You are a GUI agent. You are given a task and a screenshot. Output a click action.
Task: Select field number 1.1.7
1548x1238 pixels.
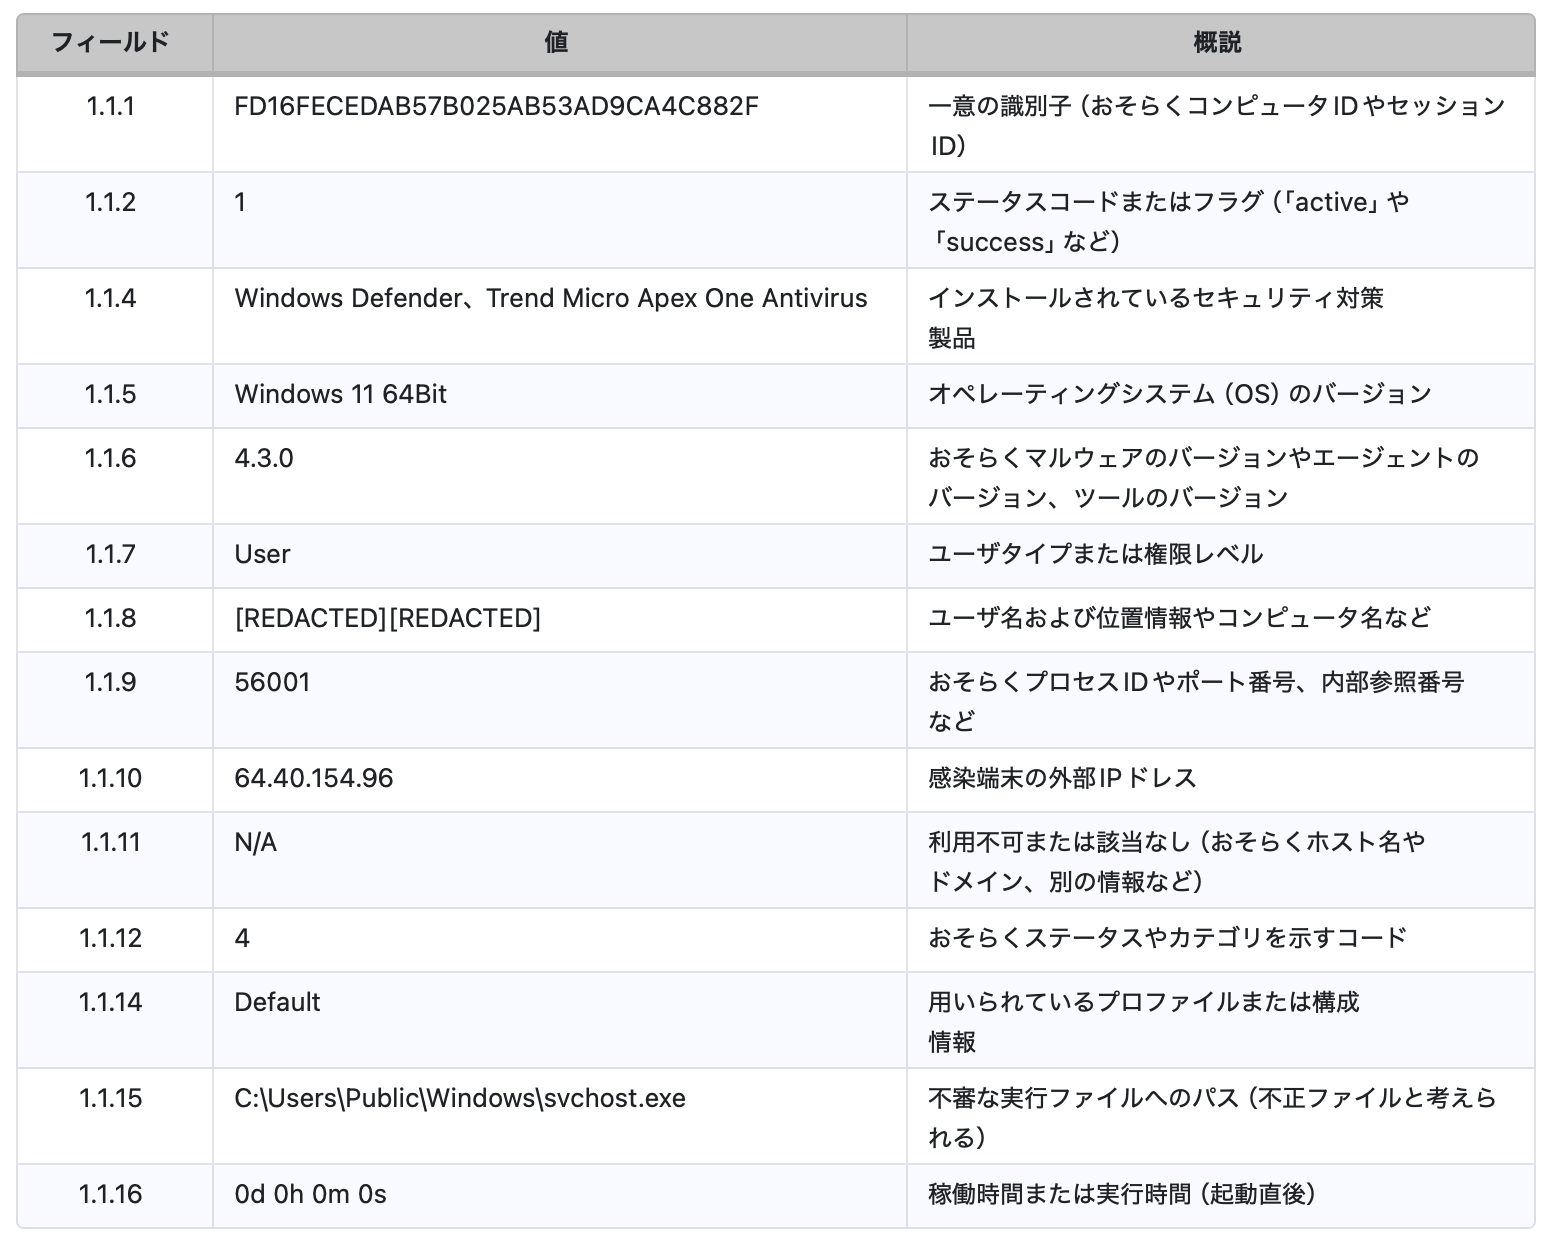[110, 554]
